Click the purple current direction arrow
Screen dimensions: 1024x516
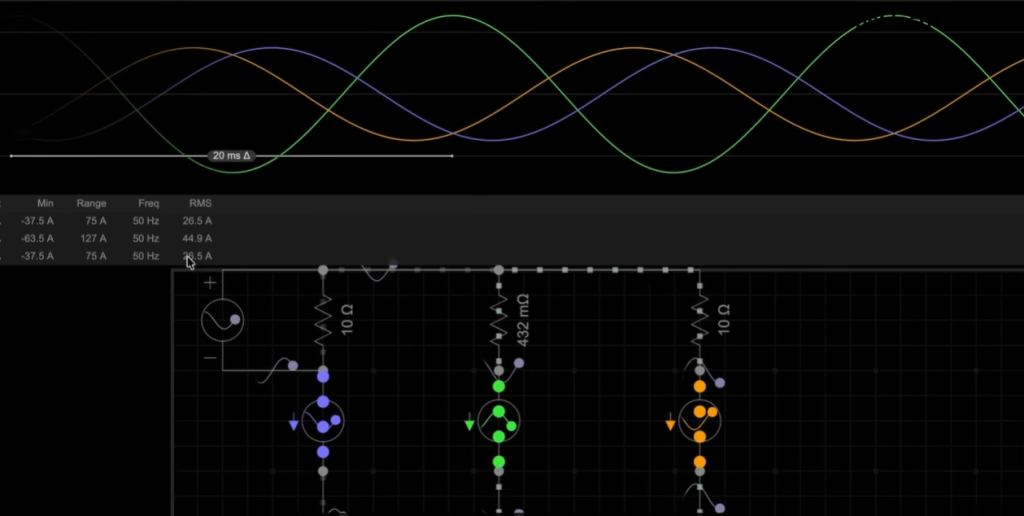click(x=293, y=425)
